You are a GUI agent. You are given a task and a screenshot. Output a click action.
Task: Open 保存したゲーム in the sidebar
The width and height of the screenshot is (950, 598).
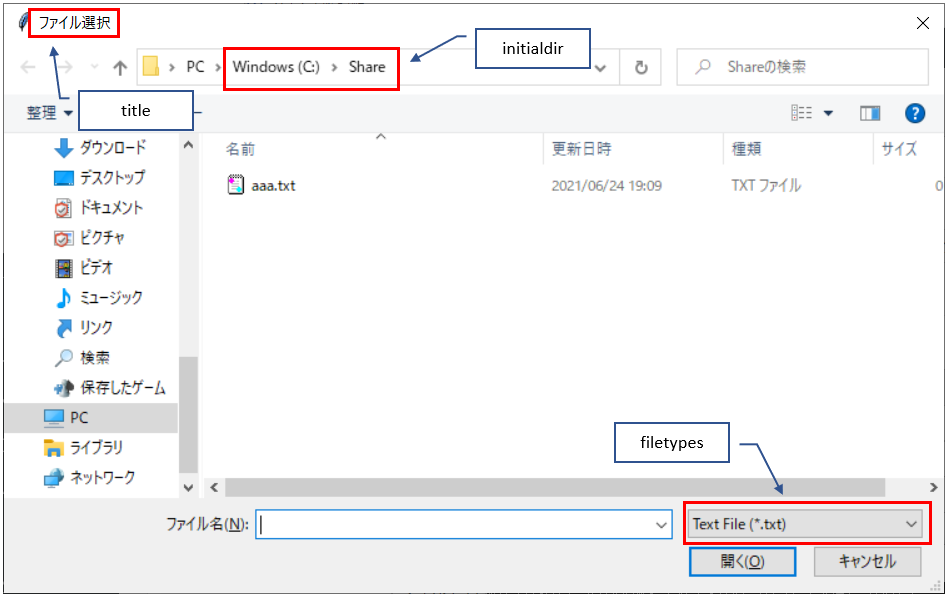[x=110, y=388]
